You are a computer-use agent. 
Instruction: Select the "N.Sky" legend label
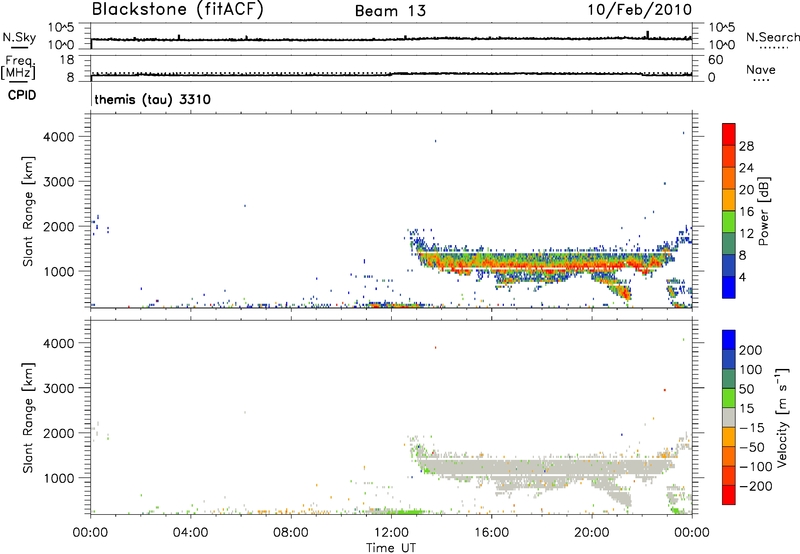pyautogui.click(x=19, y=37)
